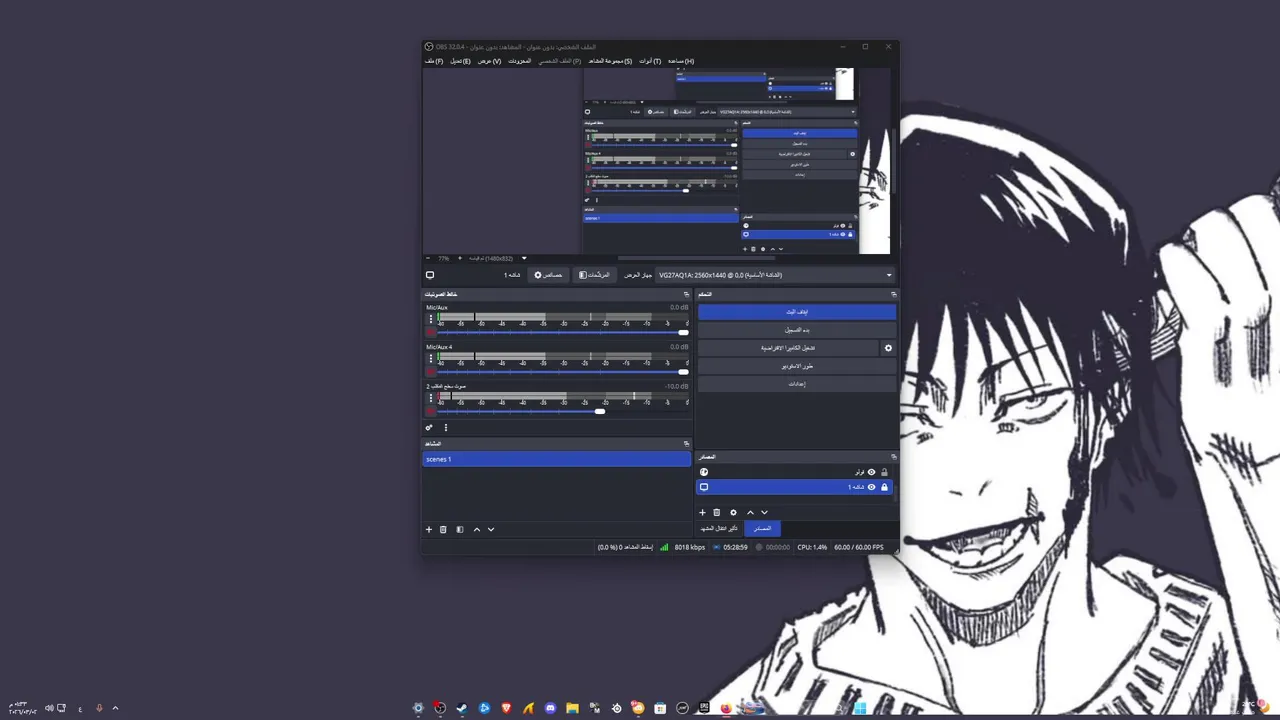Move source up with arrow icon
This screenshot has height=720, width=1280.
point(750,513)
